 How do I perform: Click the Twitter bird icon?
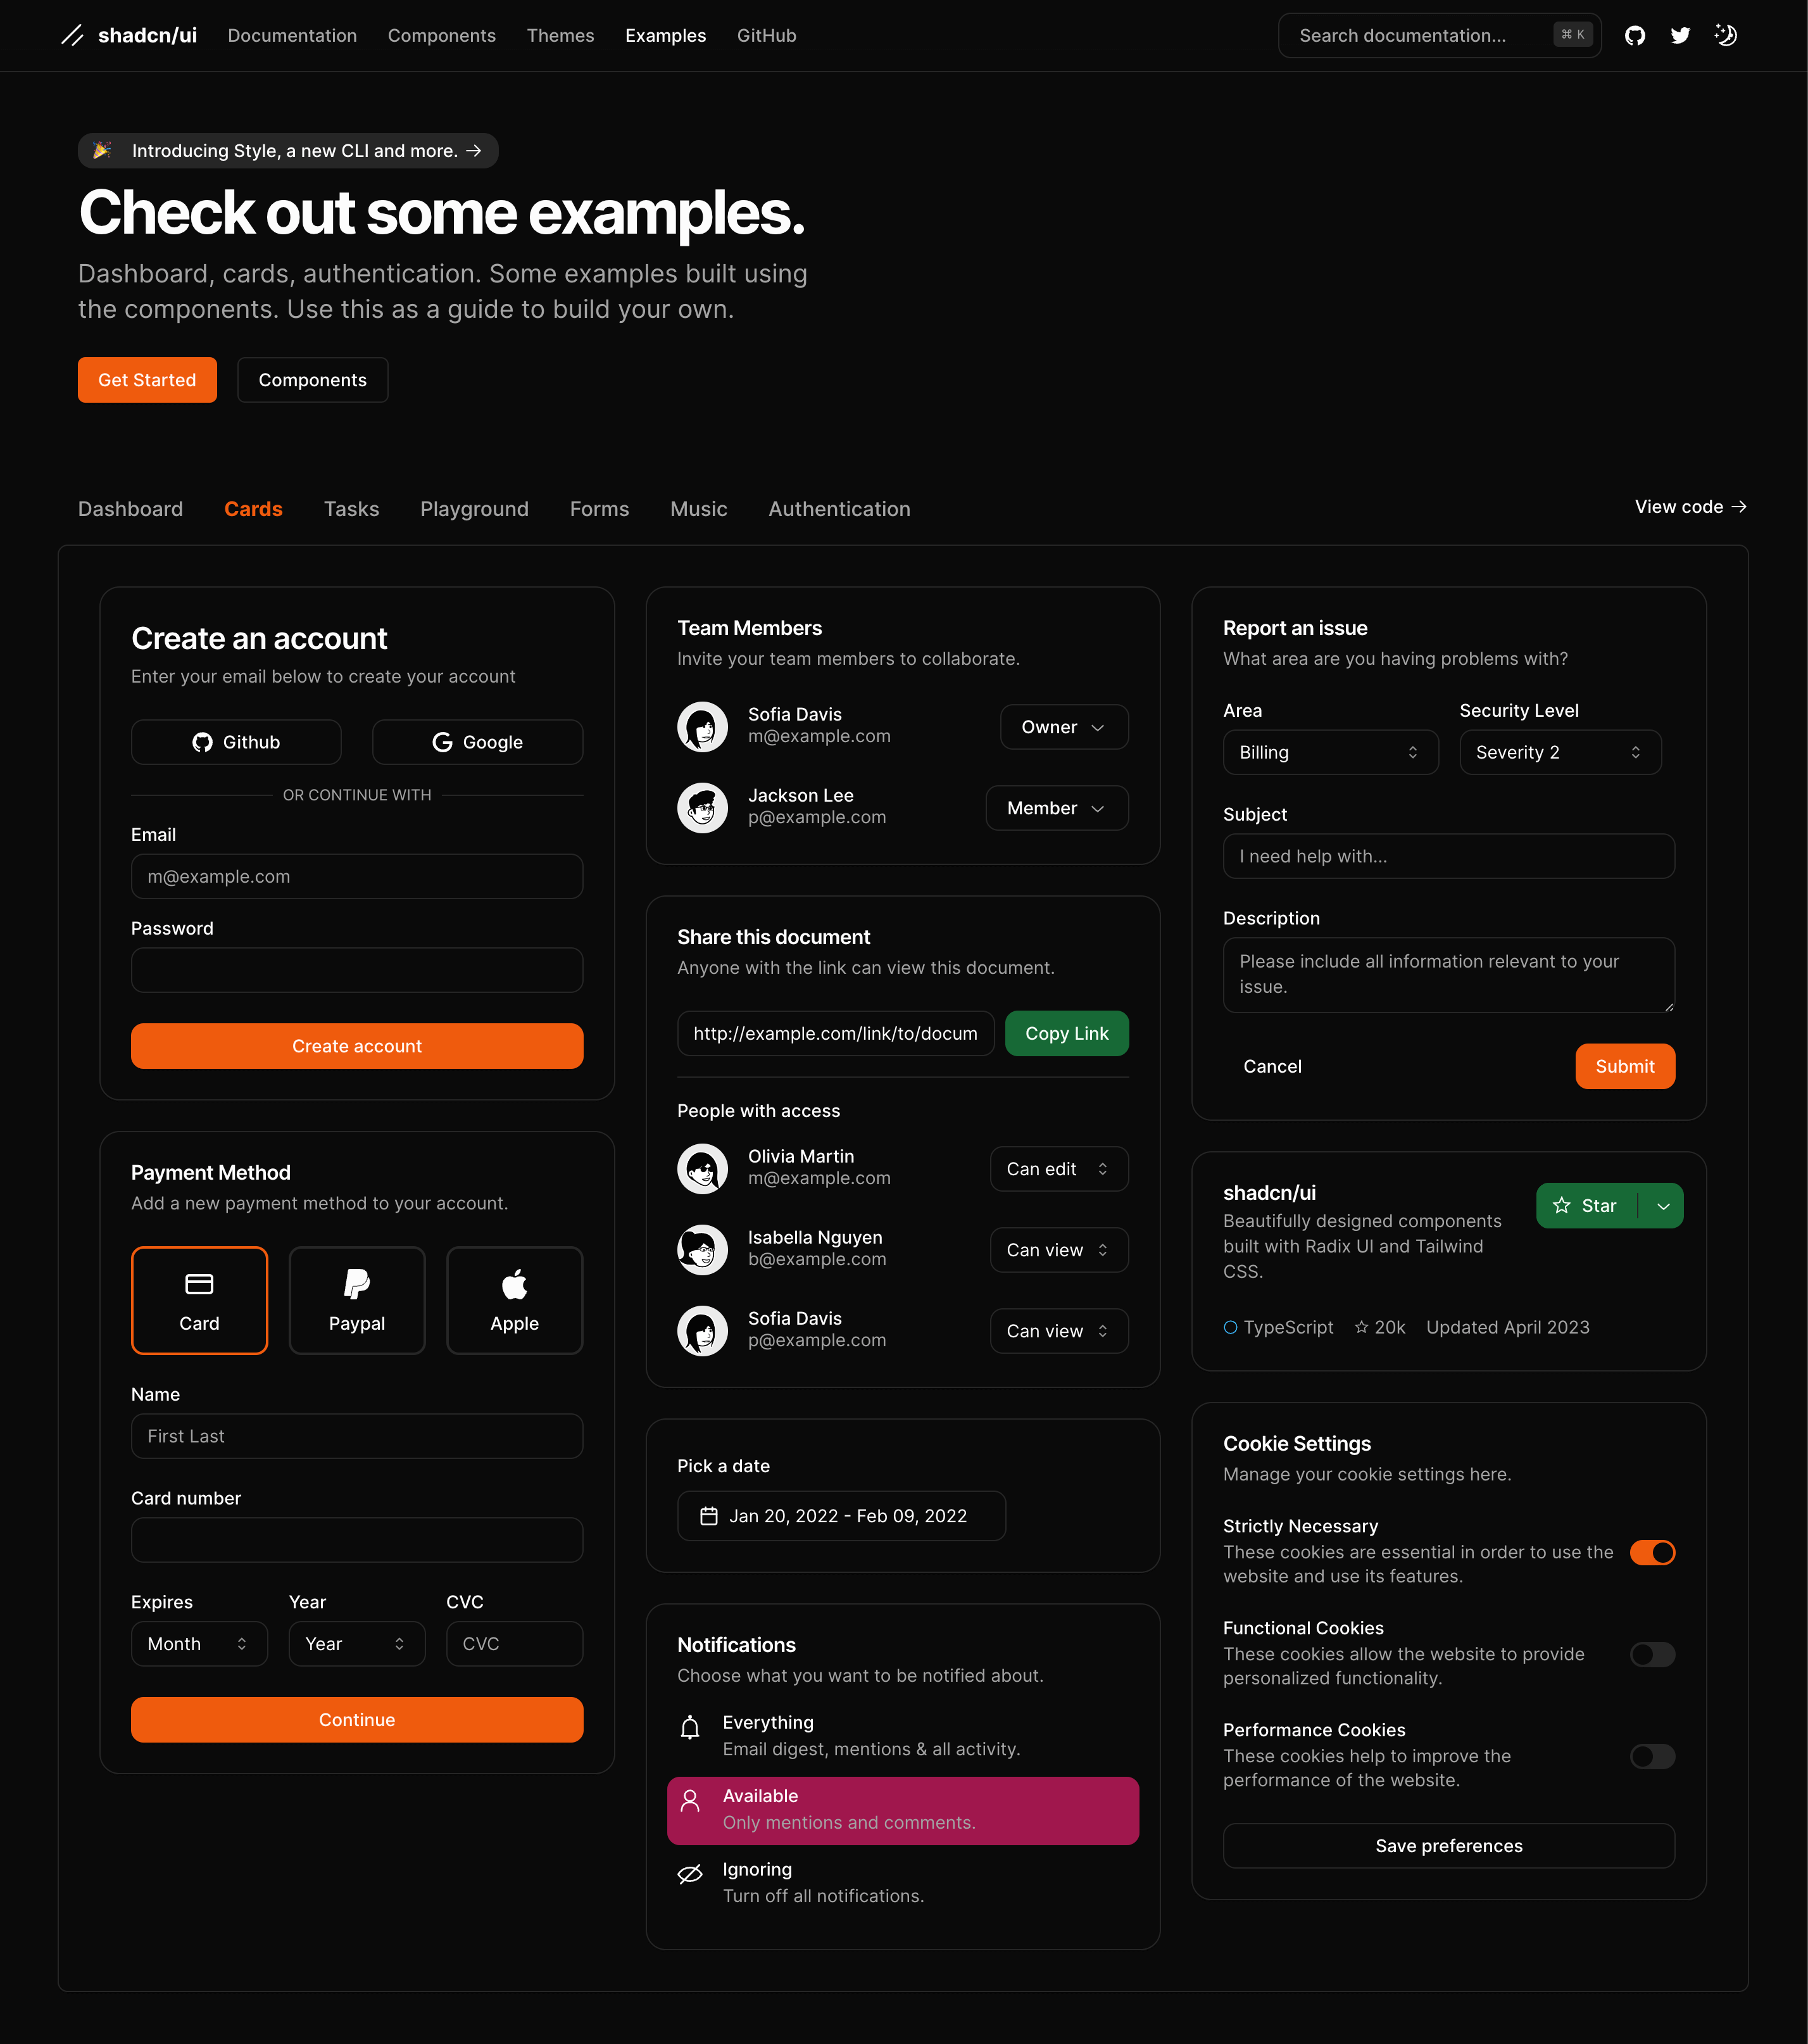pyautogui.click(x=1680, y=36)
